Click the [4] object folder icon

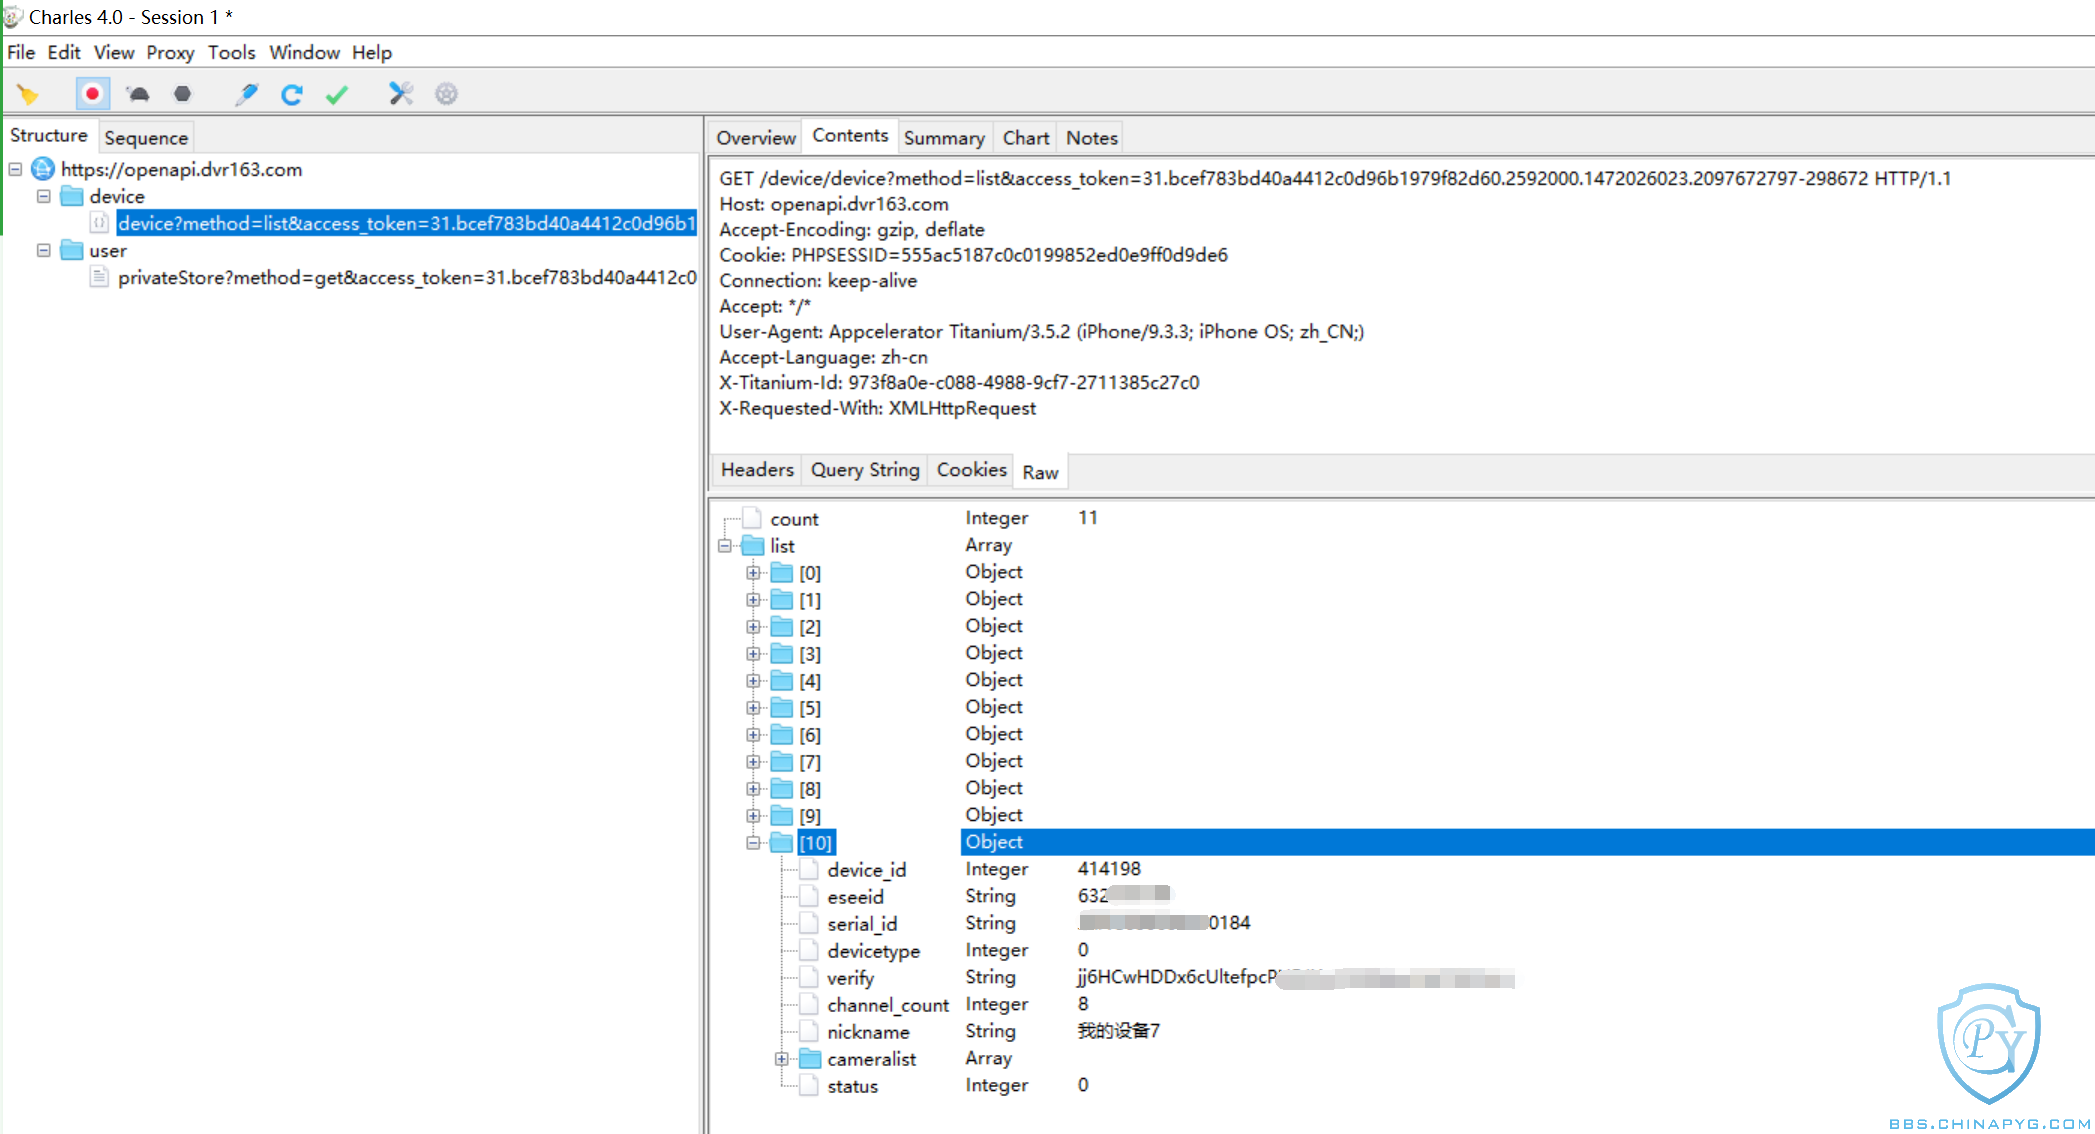[781, 681]
